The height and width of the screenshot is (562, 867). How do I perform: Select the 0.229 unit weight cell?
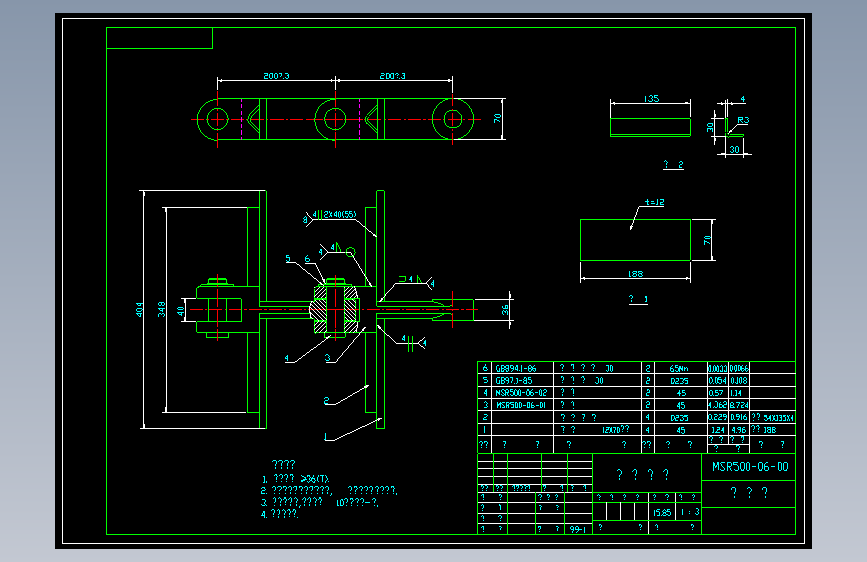click(x=718, y=417)
